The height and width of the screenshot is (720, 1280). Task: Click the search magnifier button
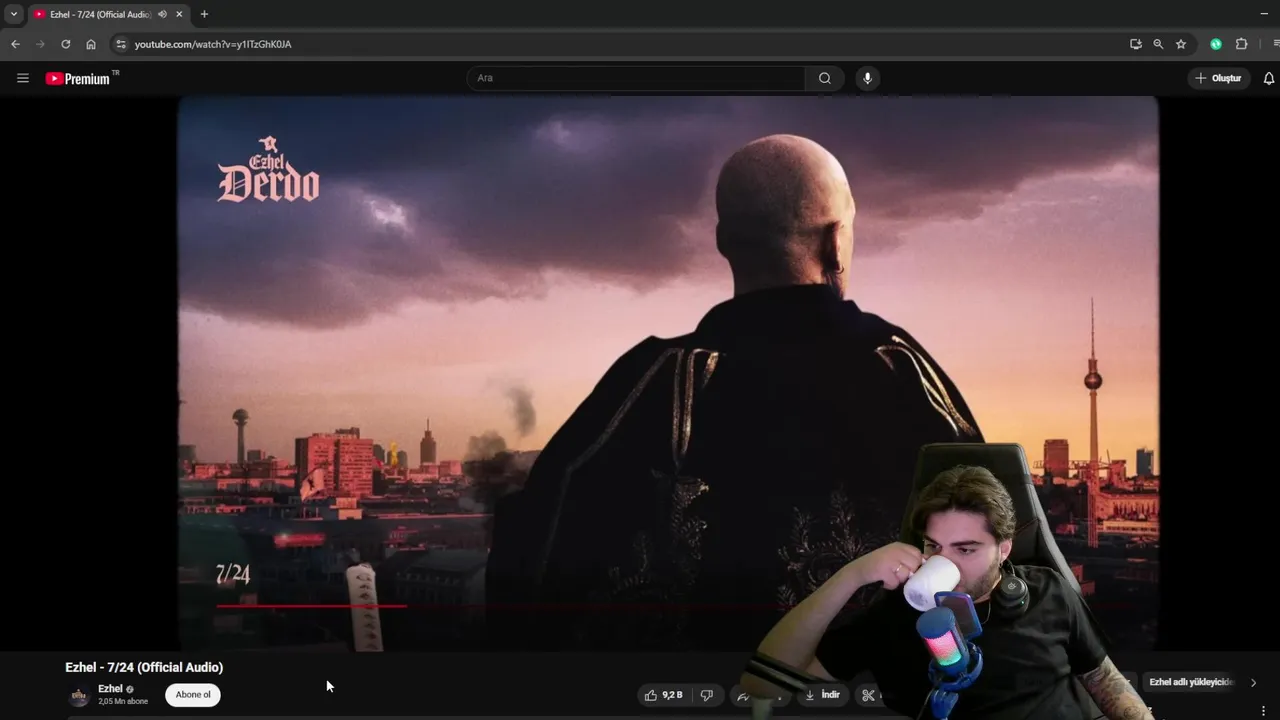pos(824,78)
